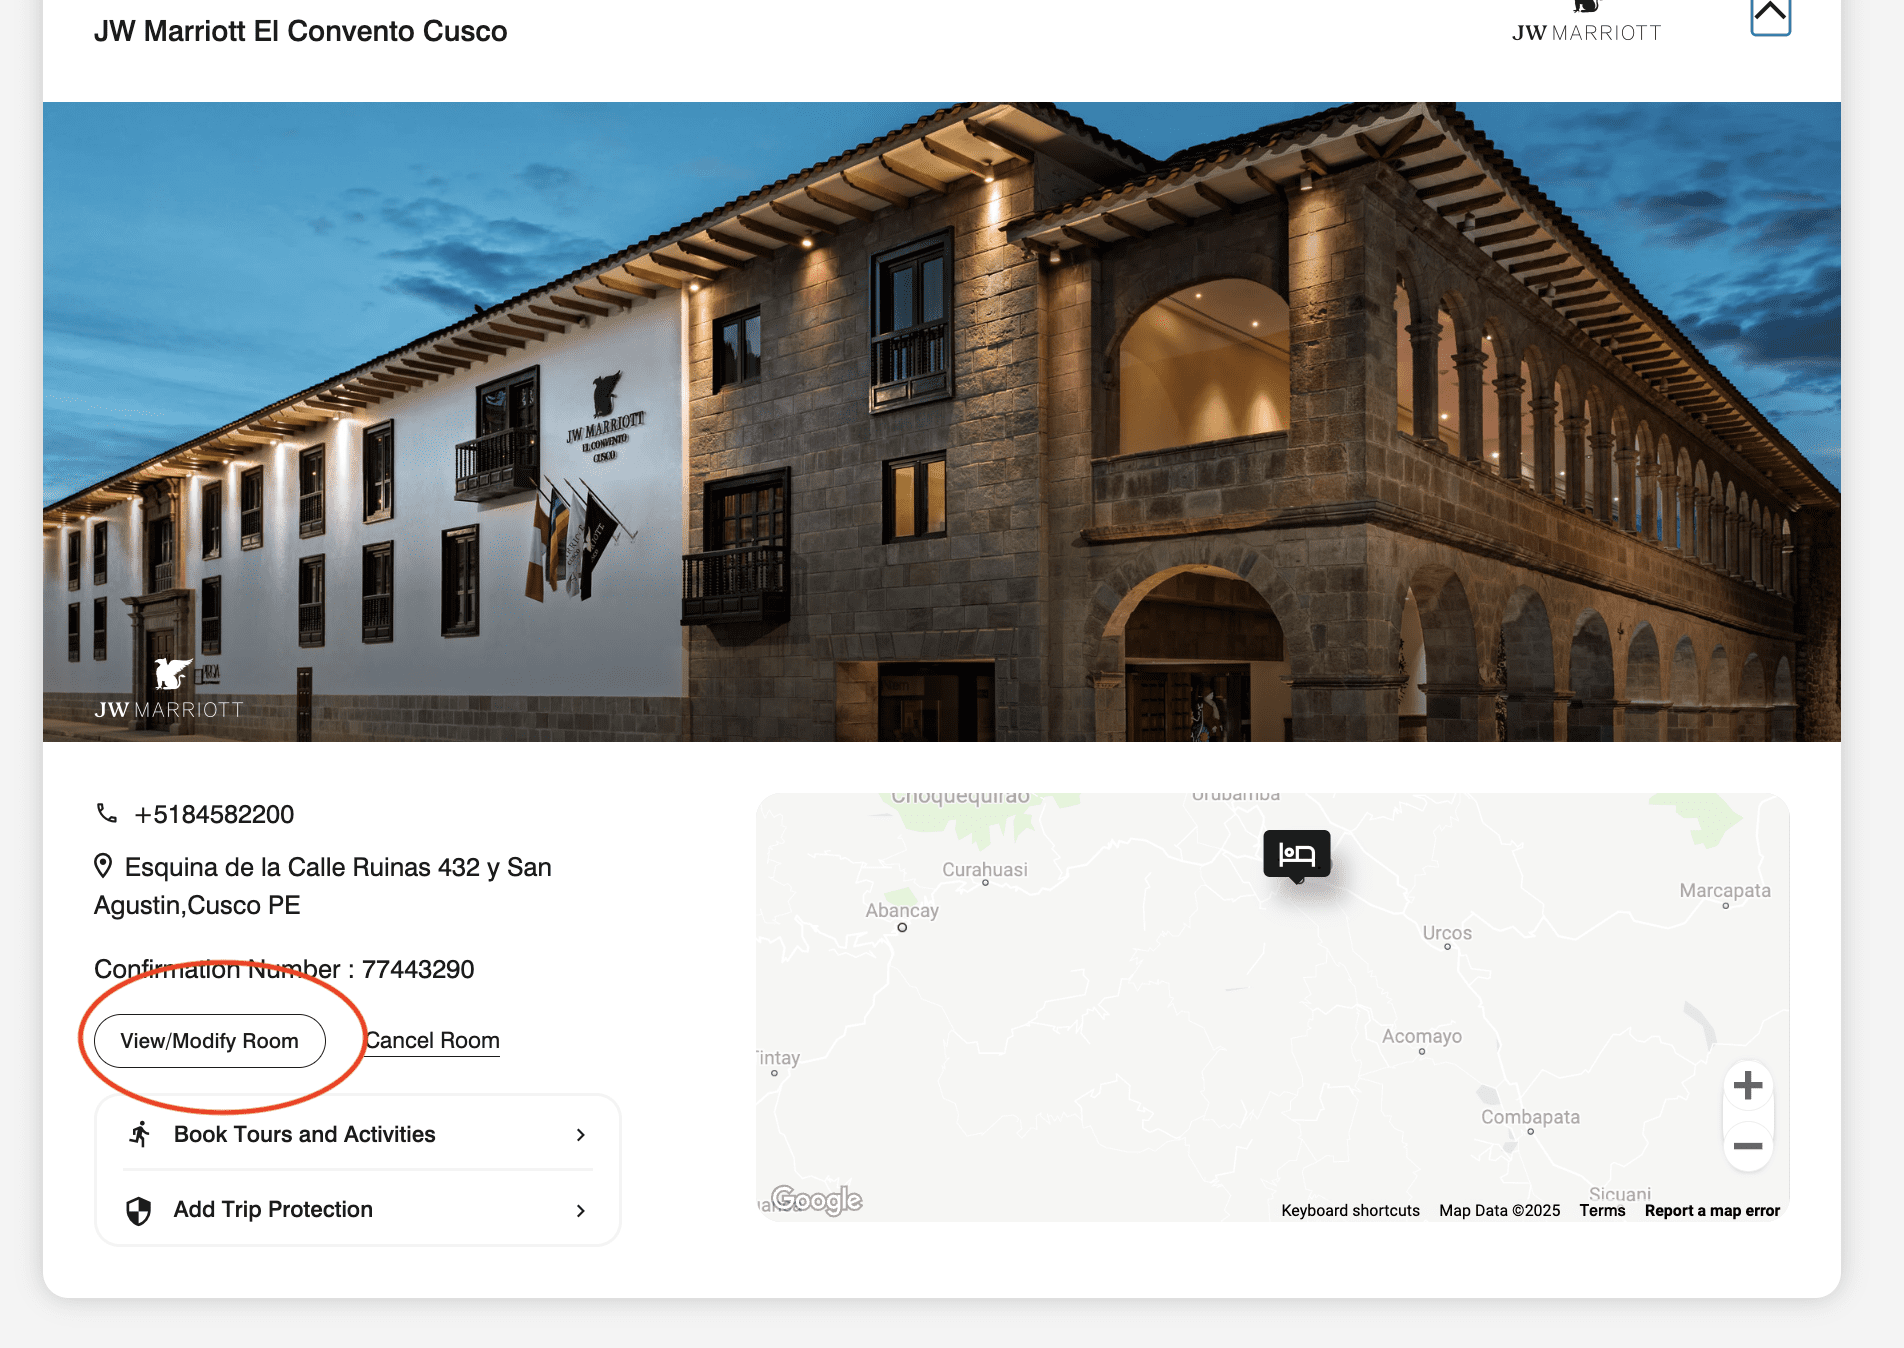1904x1348 pixels.
Task: Zoom out the map with the minus button
Action: tap(1748, 1146)
